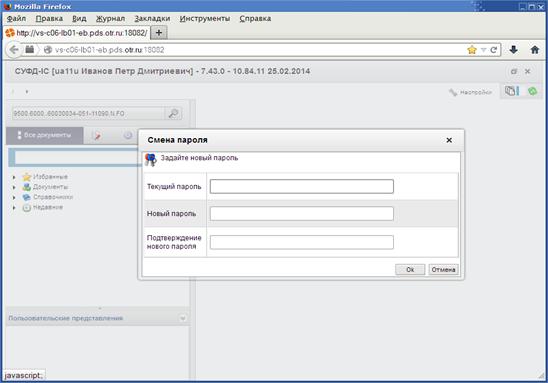548x383 pixels.
Task: Select the Все документы tab
Action: point(45,135)
